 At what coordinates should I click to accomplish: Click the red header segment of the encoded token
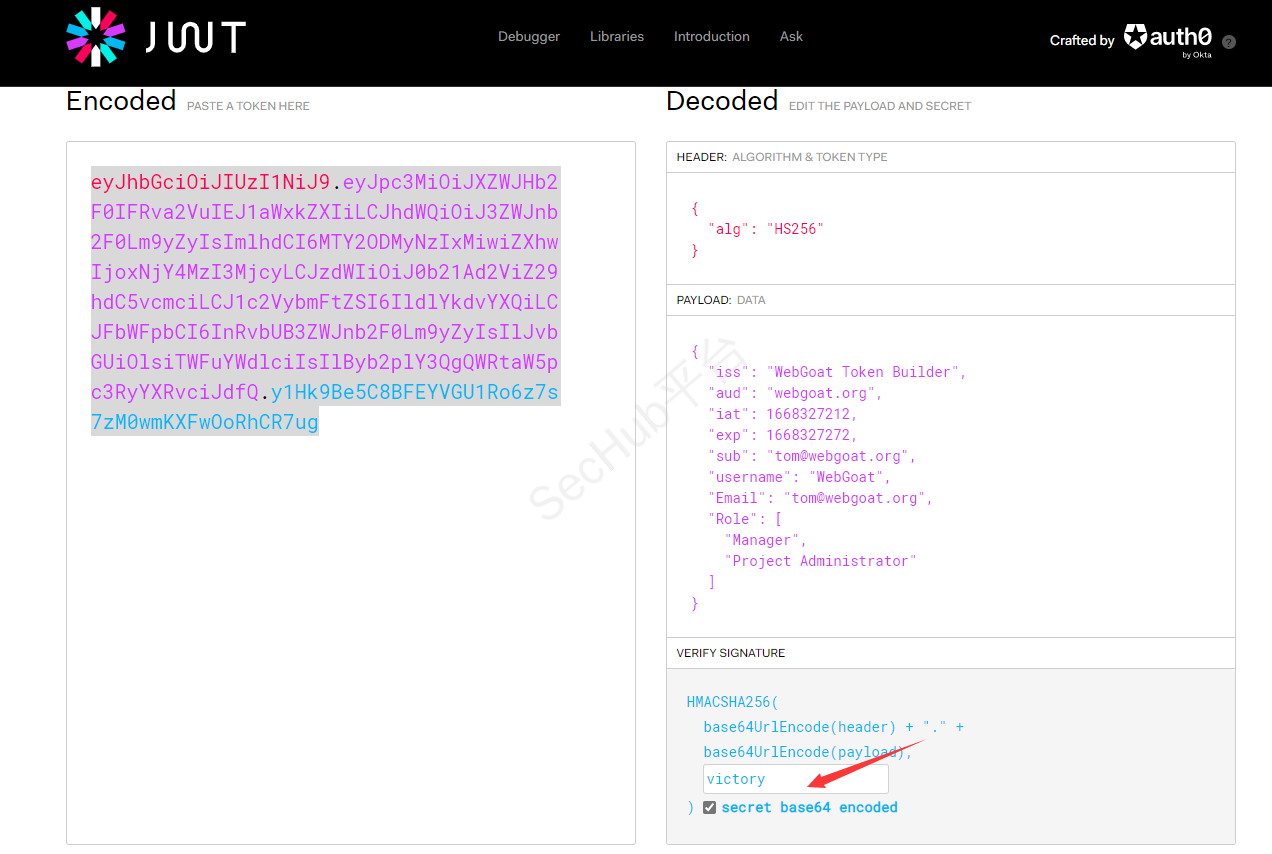[x=210, y=182]
